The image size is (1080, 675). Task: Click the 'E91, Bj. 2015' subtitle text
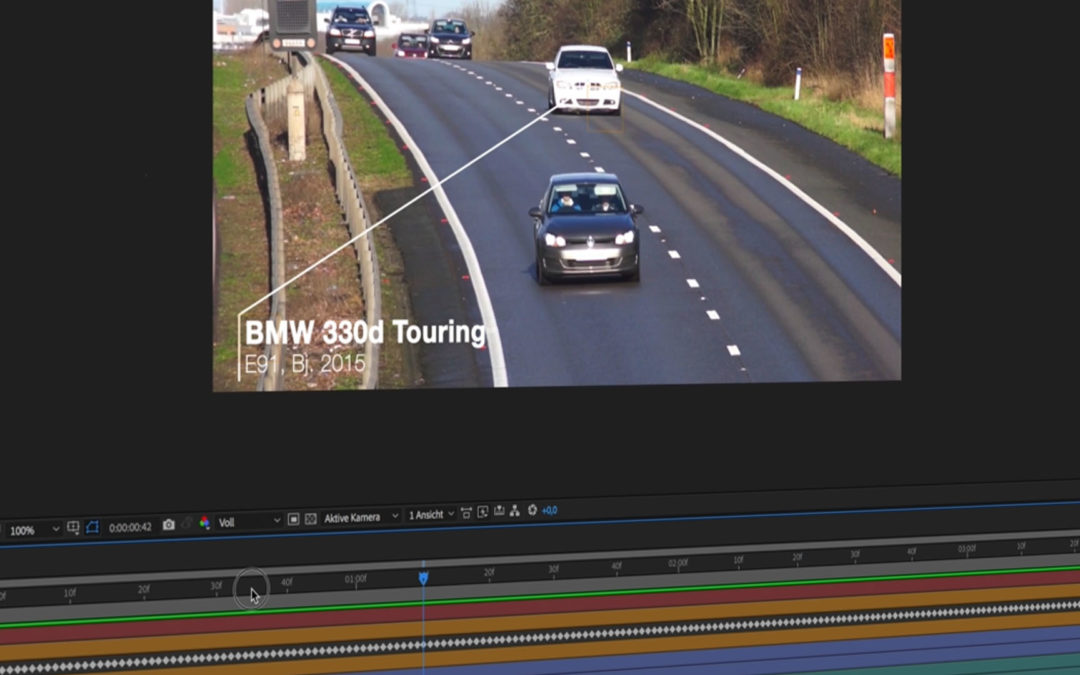(304, 363)
